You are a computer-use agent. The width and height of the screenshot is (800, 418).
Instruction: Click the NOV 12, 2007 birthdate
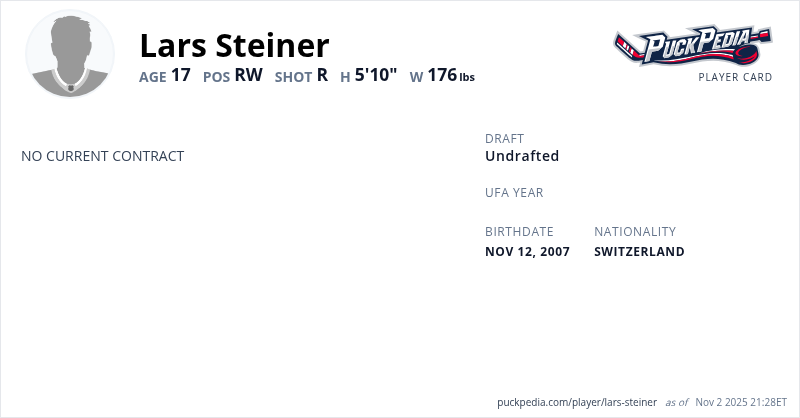pos(527,251)
